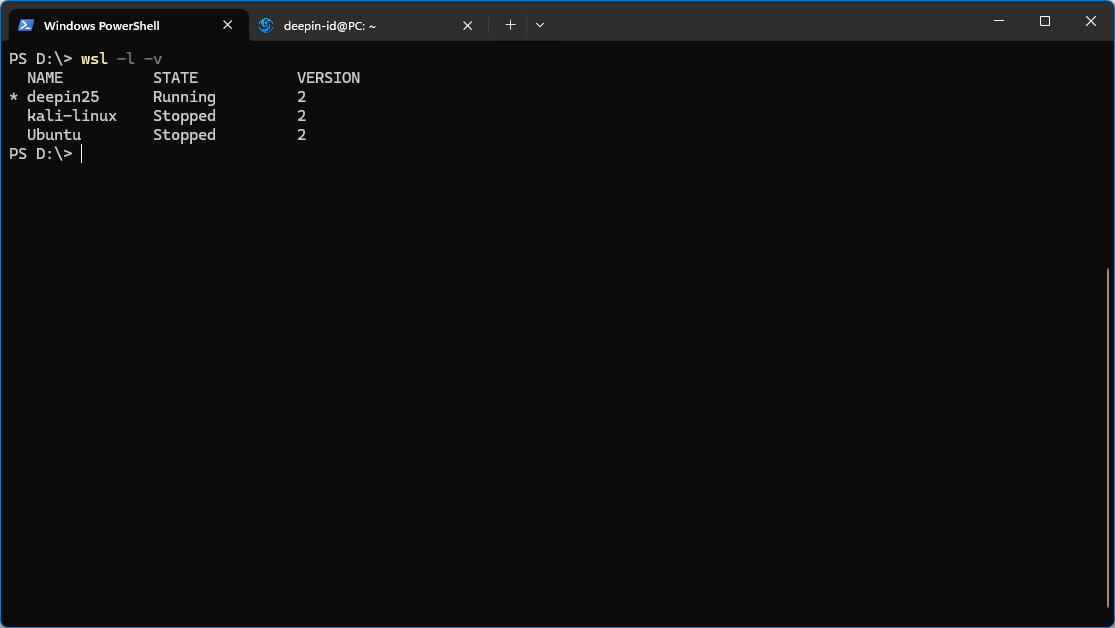Expand the new tab profile dropdown
The height and width of the screenshot is (628, 1115).
click(540, 25)
